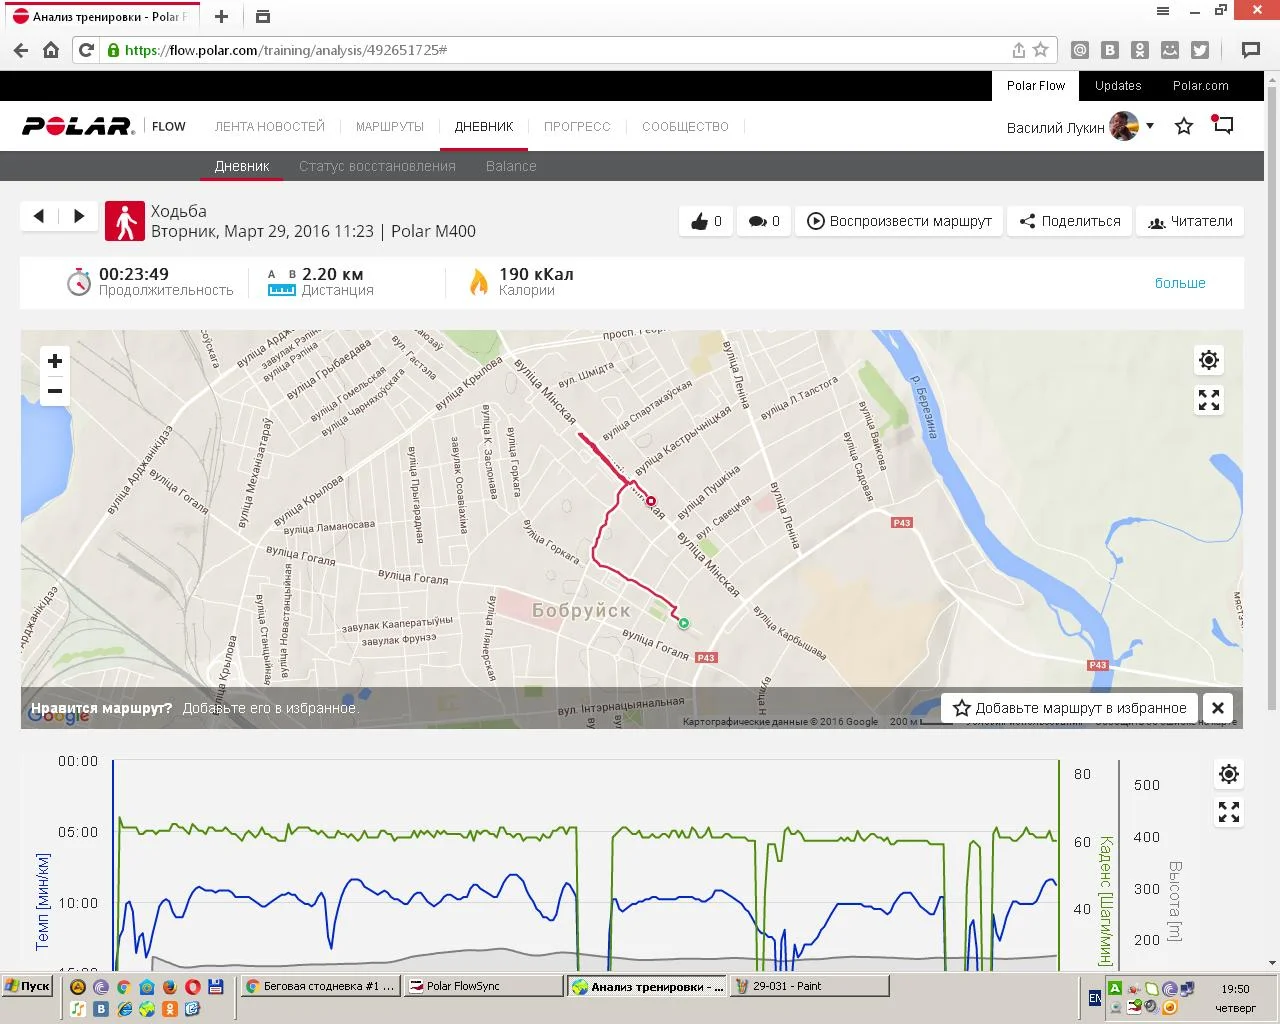Click the route finish marker on map
1280x1024 pixels.
651,501
